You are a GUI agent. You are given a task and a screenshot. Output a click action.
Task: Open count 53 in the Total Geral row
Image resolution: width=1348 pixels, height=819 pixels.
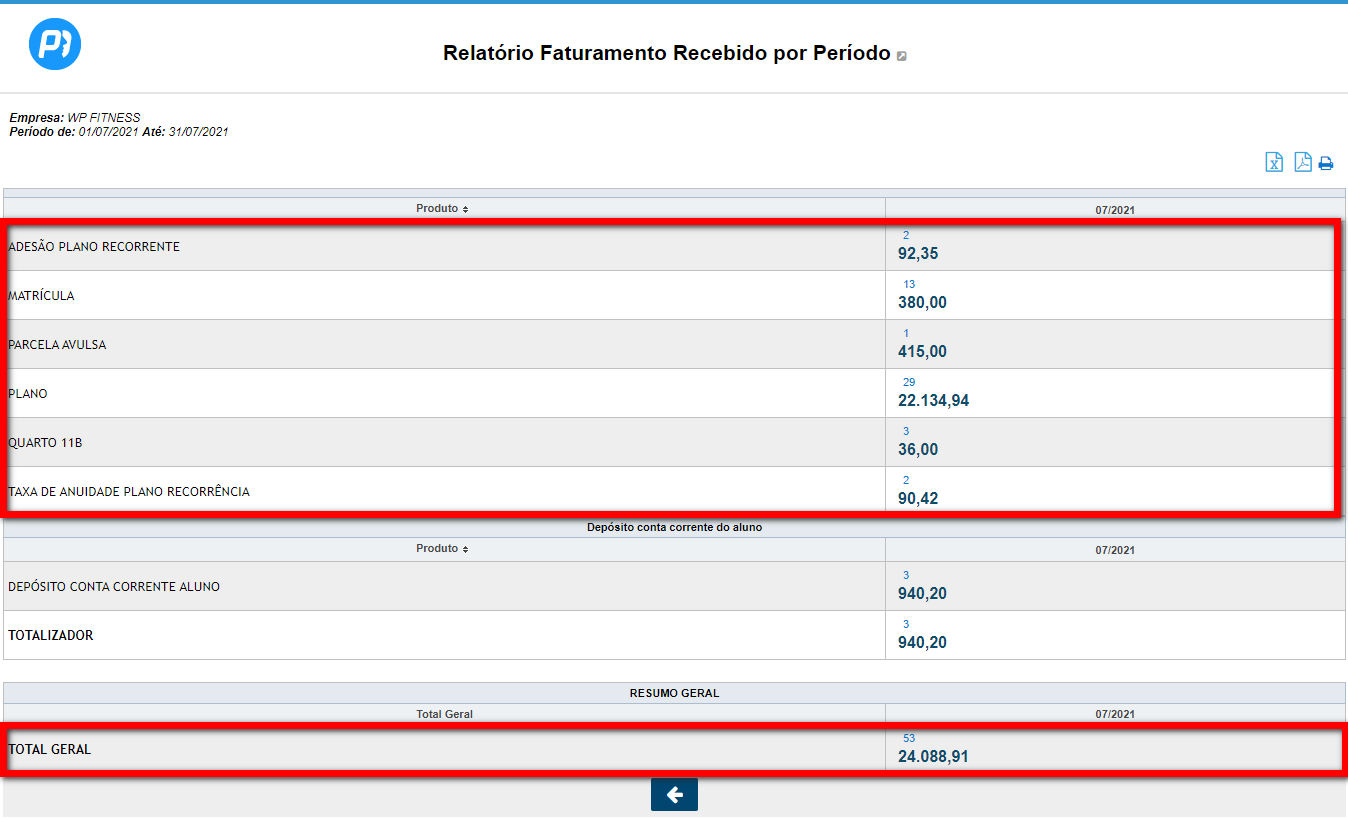pos(909,739)
